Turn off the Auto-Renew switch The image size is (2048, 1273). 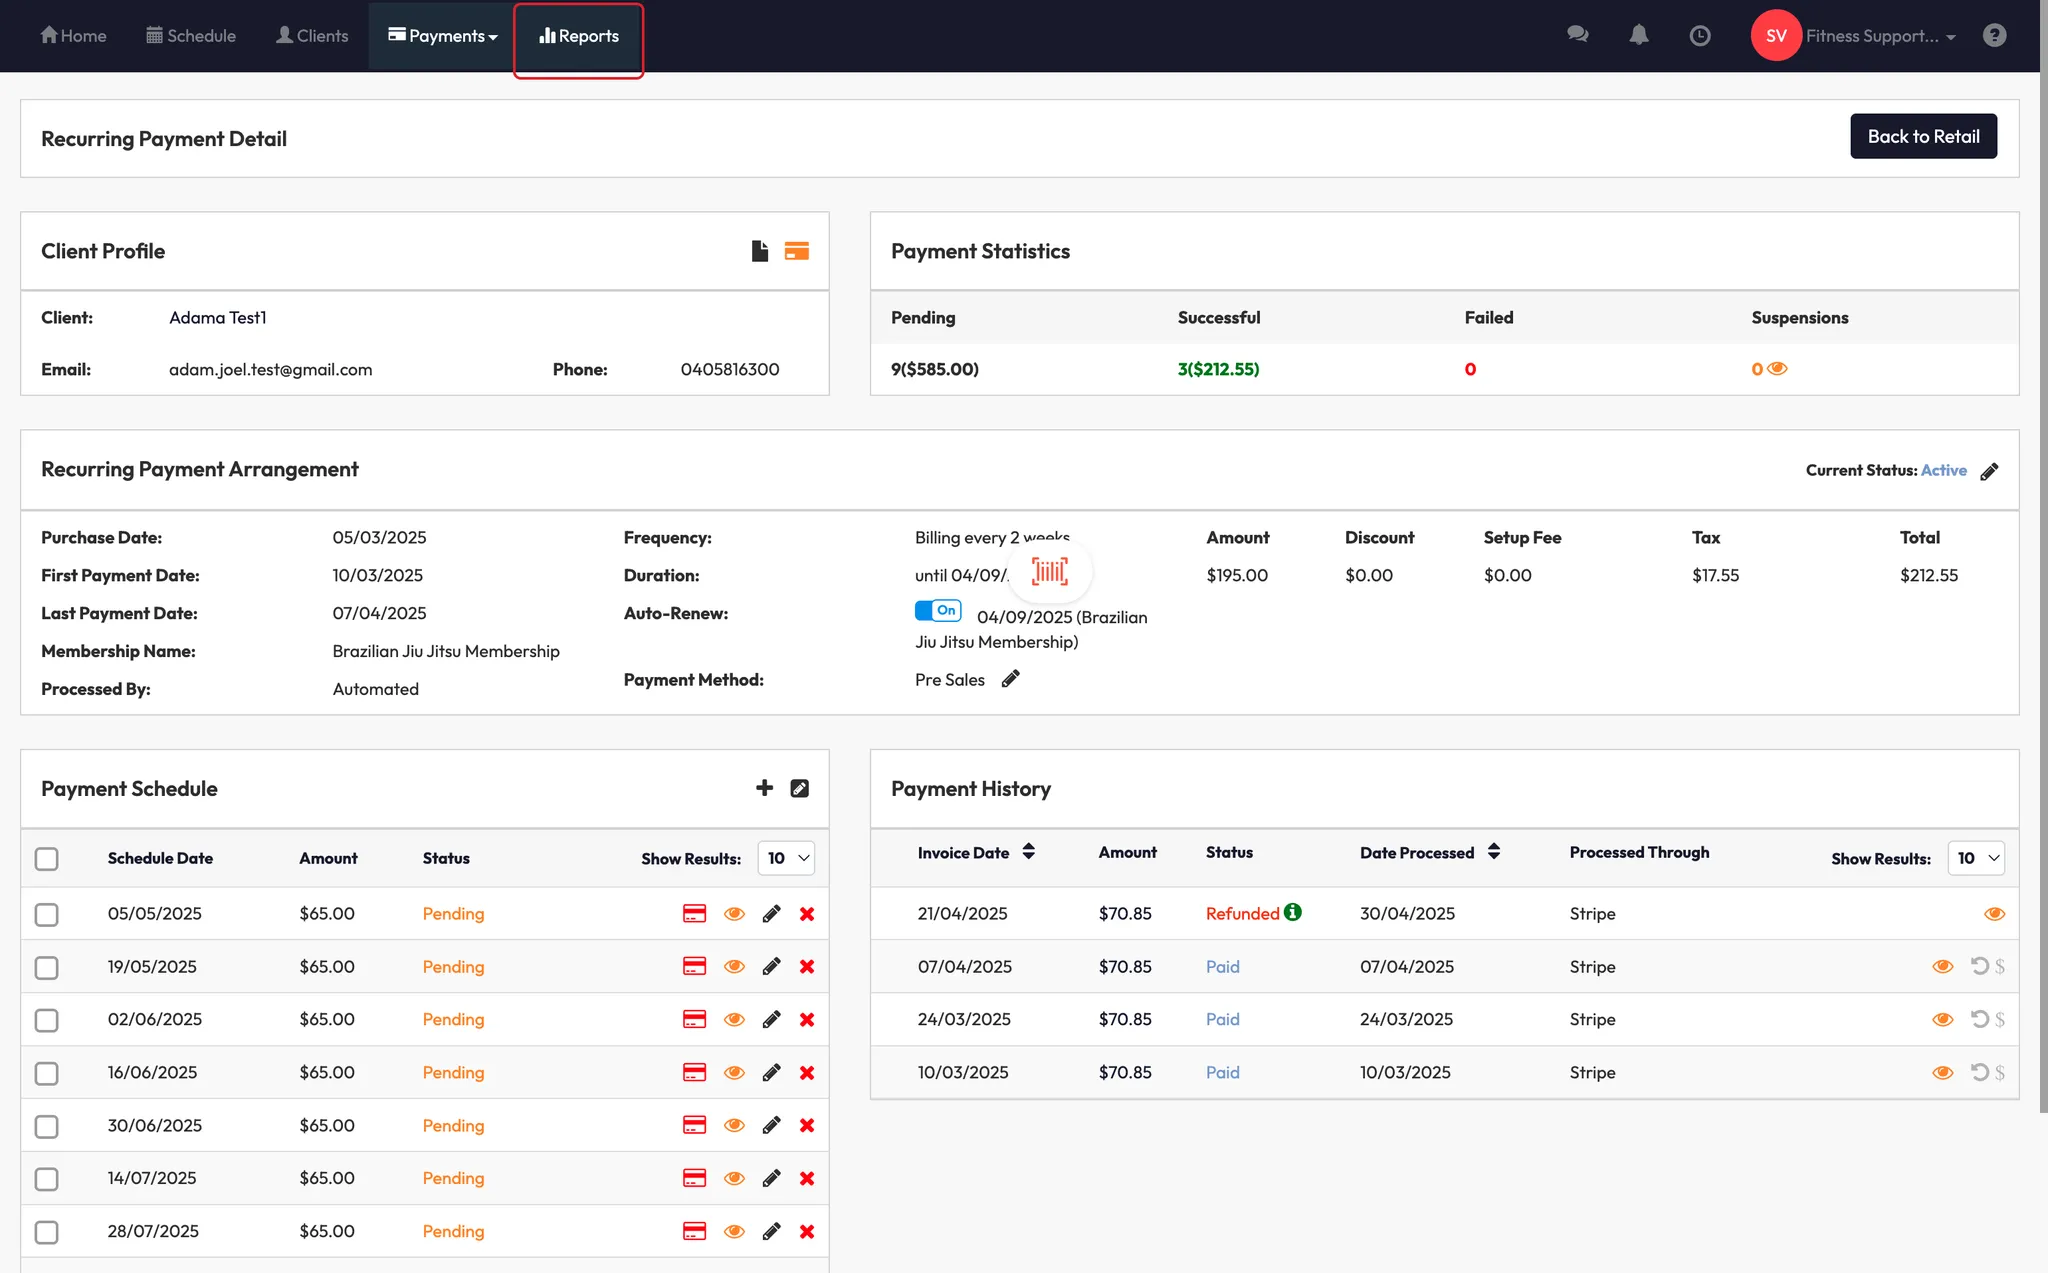938,610
